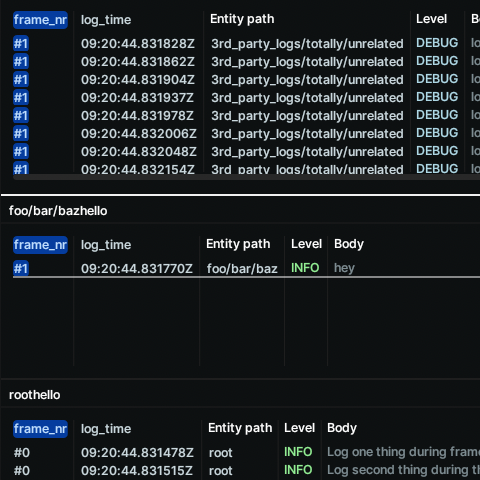Click INFO level in 09:20:44.831515Z row
Screen dimensions: 480x480
(298, 470)
